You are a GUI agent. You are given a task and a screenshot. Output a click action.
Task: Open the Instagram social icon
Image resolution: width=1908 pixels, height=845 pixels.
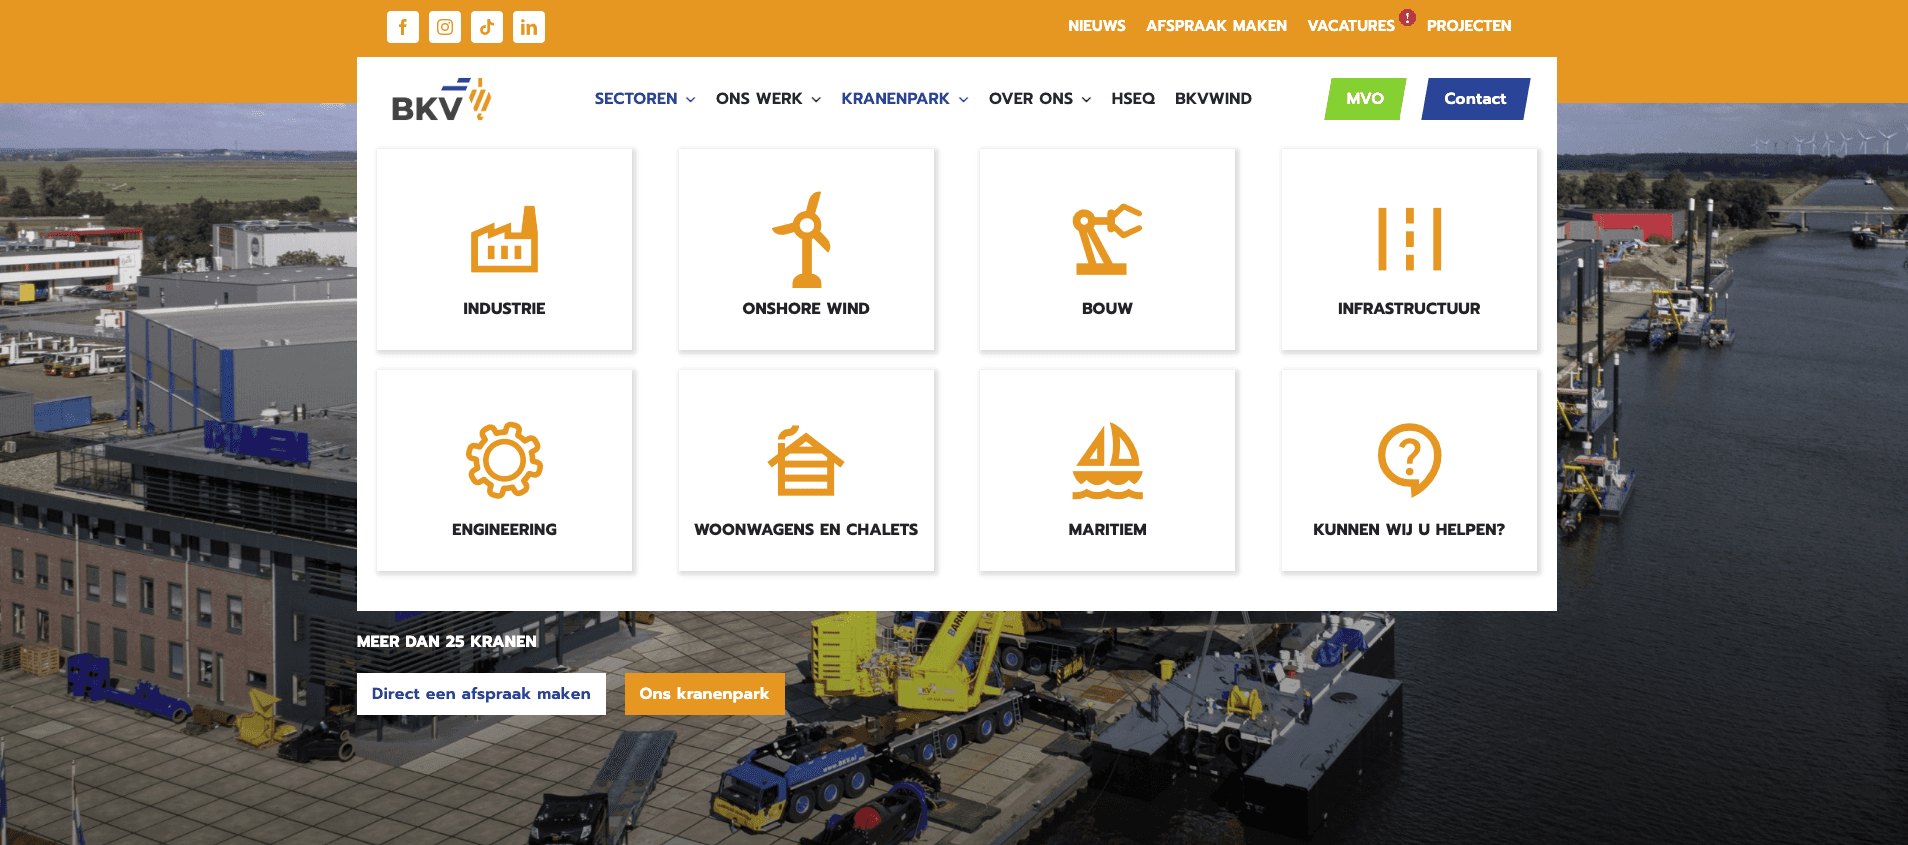click(x=445, y=27)
